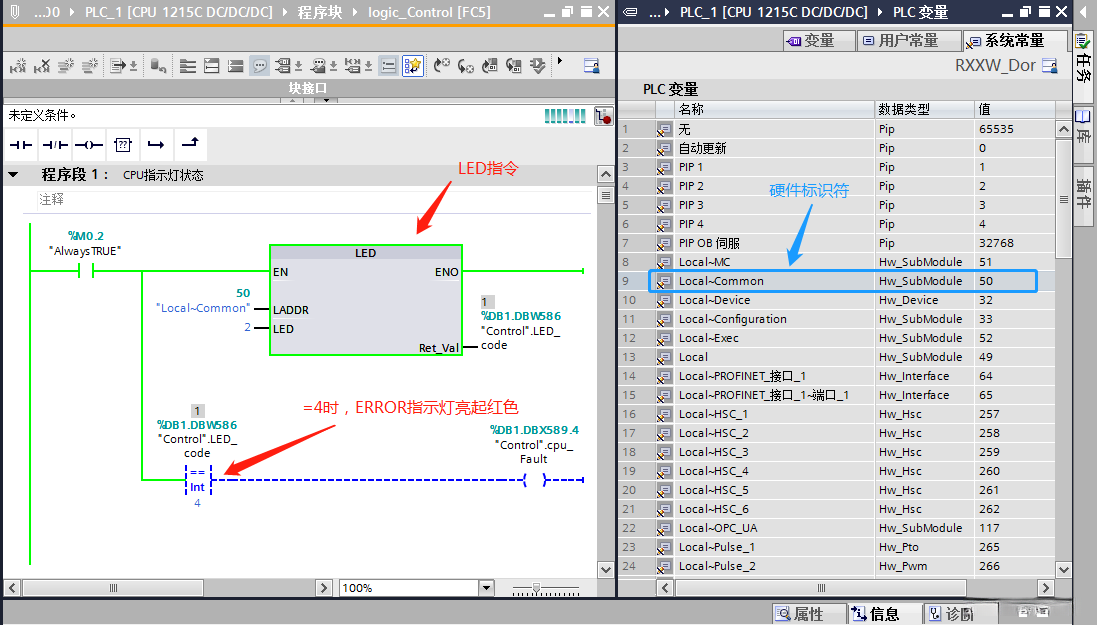The width and height of the screenshot is (1097, 625).
Task: Click the delete network toolbar icon
Action: [42, 66]
